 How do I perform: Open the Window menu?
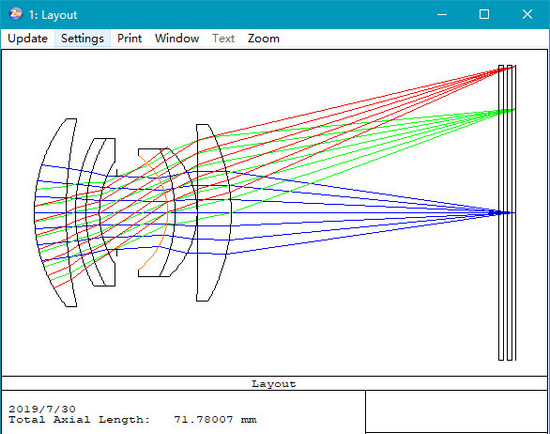pyautogui.click(x=177, y=38)
